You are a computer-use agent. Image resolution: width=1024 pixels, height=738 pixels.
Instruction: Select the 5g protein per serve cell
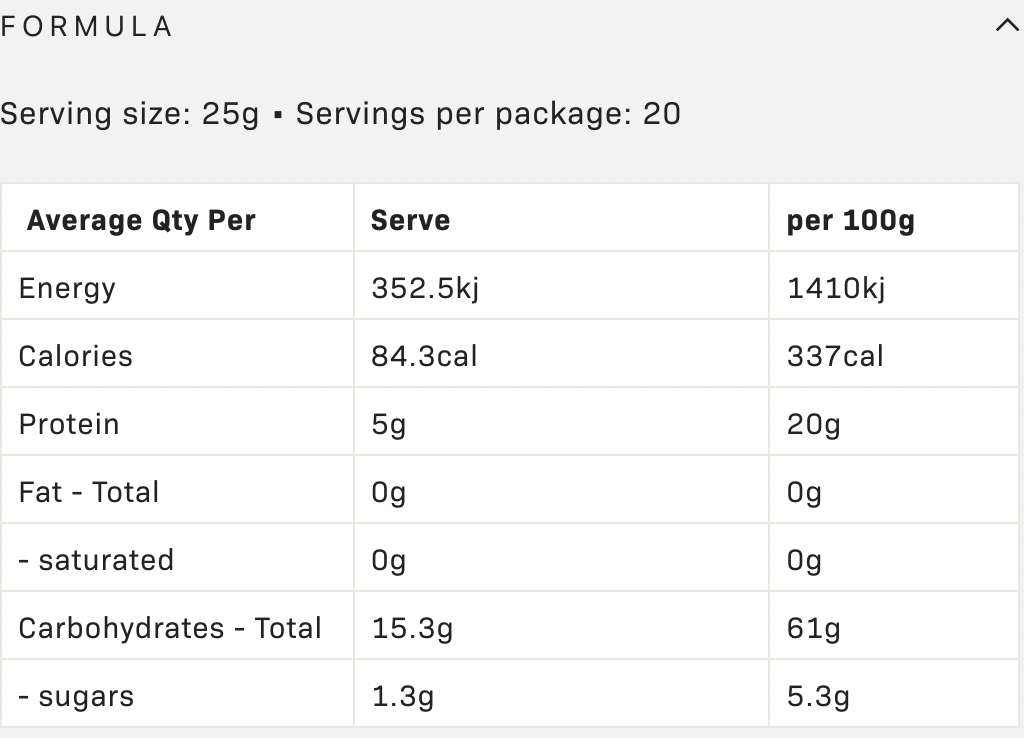388,424
